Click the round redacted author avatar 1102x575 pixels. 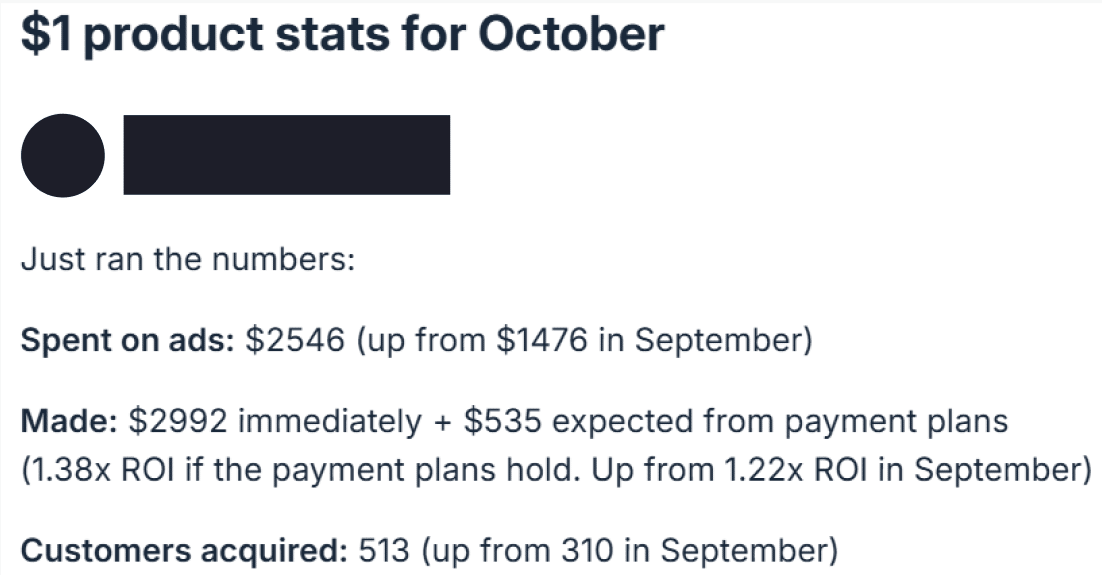click(x=63, y=155)
